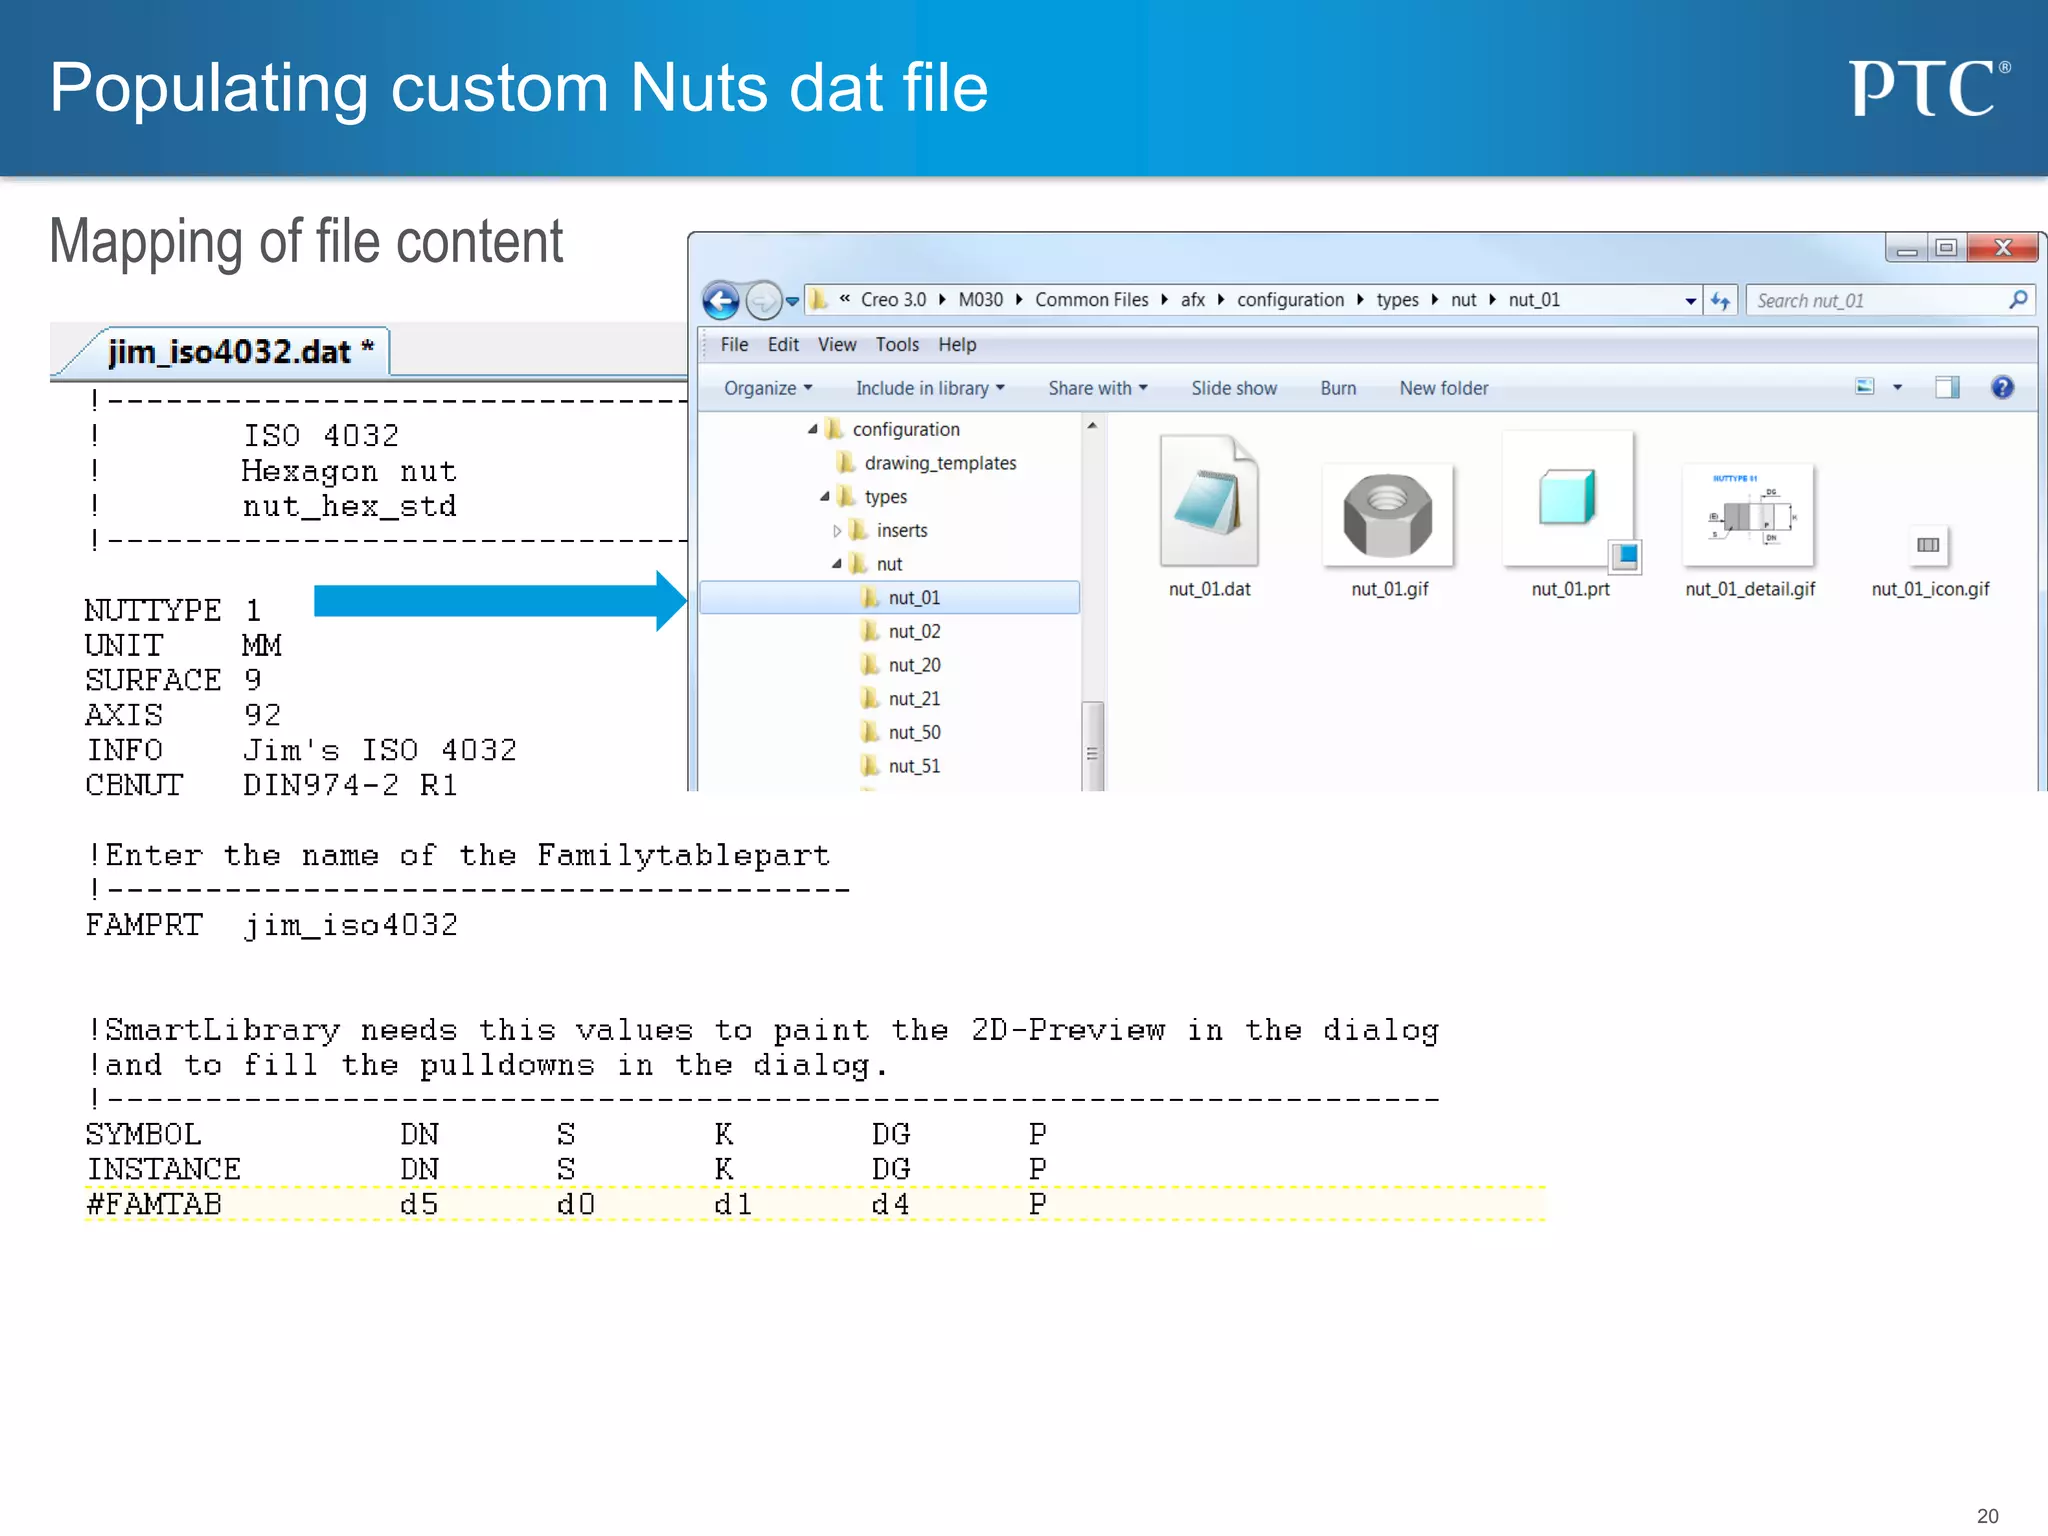This screenshot has height=1536, width=2048.
Task: Click the change view icon
Action: (1865, 387)
